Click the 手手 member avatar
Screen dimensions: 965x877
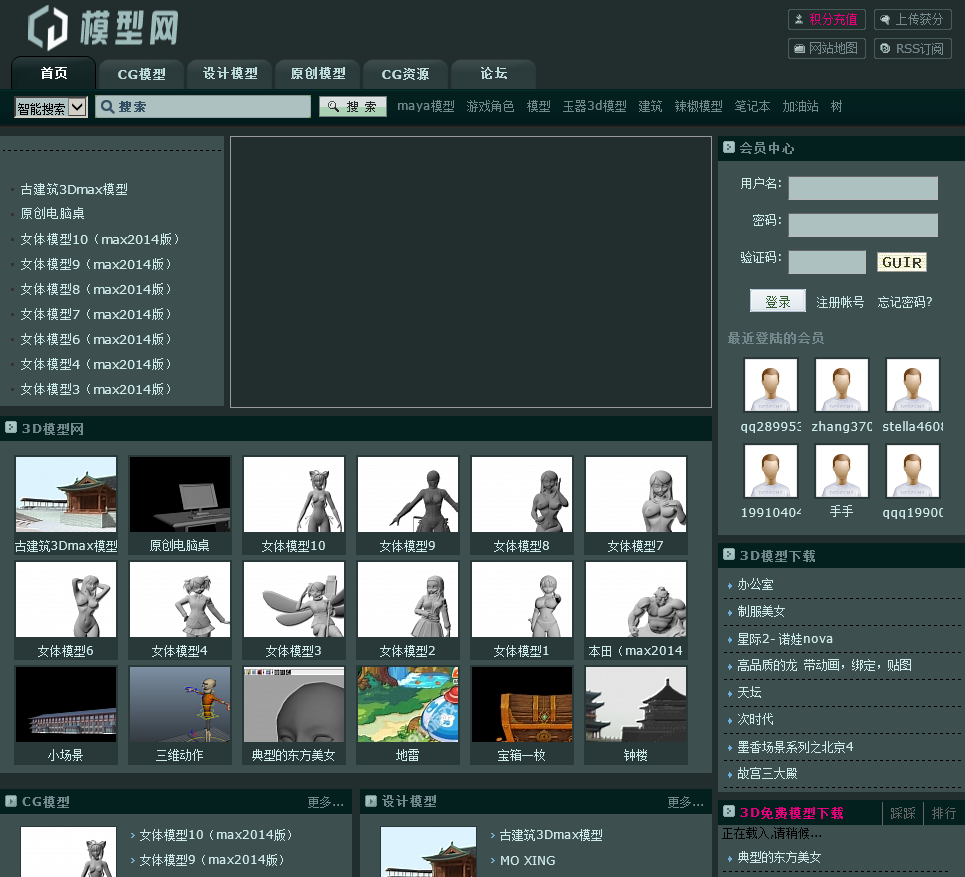click(x=841, y=471)
